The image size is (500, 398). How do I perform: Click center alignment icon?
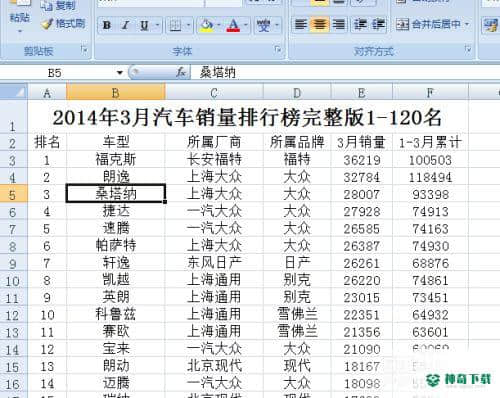click(x=320, y=24)
